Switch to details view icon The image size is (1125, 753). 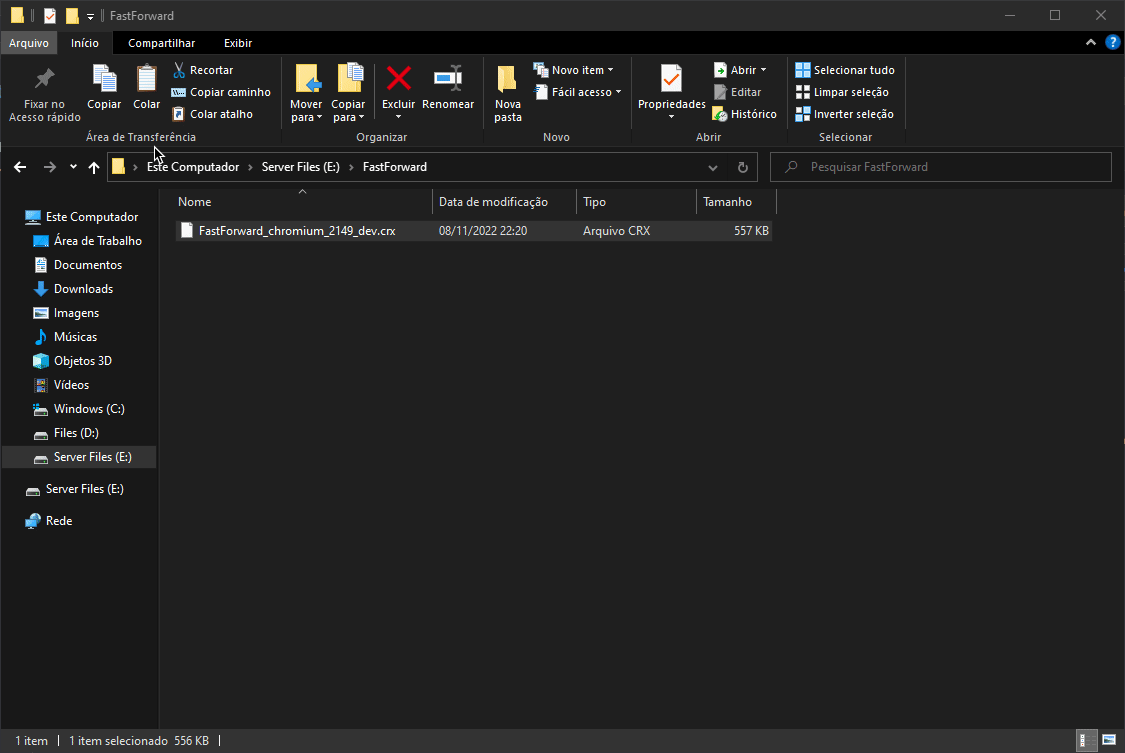pyautogui.click(x=1087, y=740)
